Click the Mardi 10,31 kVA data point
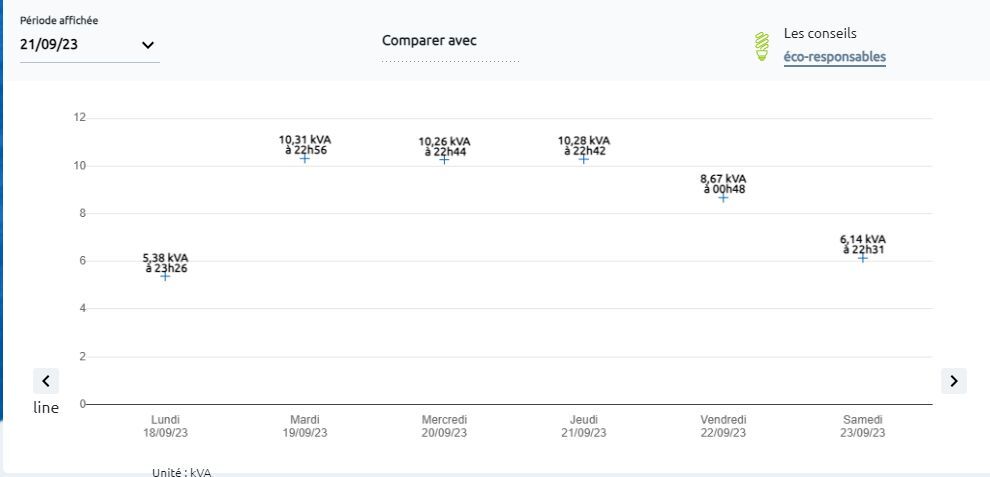Viewport: 990px width, 477px height. [x=305, y=158]
